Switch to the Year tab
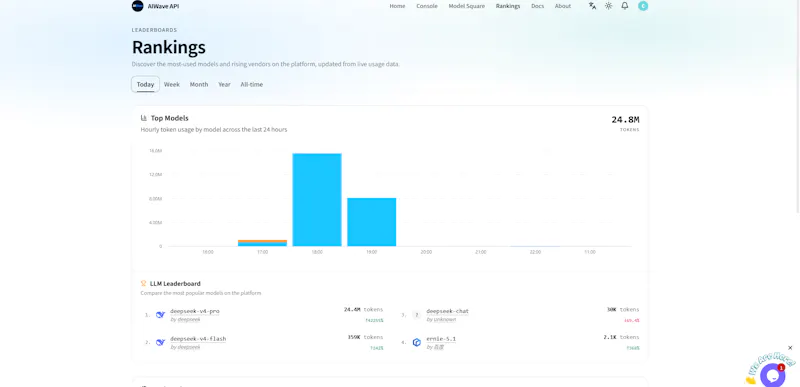 click(x=224, y=85)
